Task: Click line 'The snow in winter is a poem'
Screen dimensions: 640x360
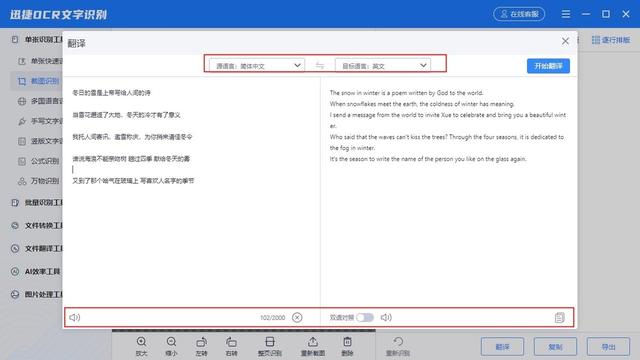Action: click(407, 93)
